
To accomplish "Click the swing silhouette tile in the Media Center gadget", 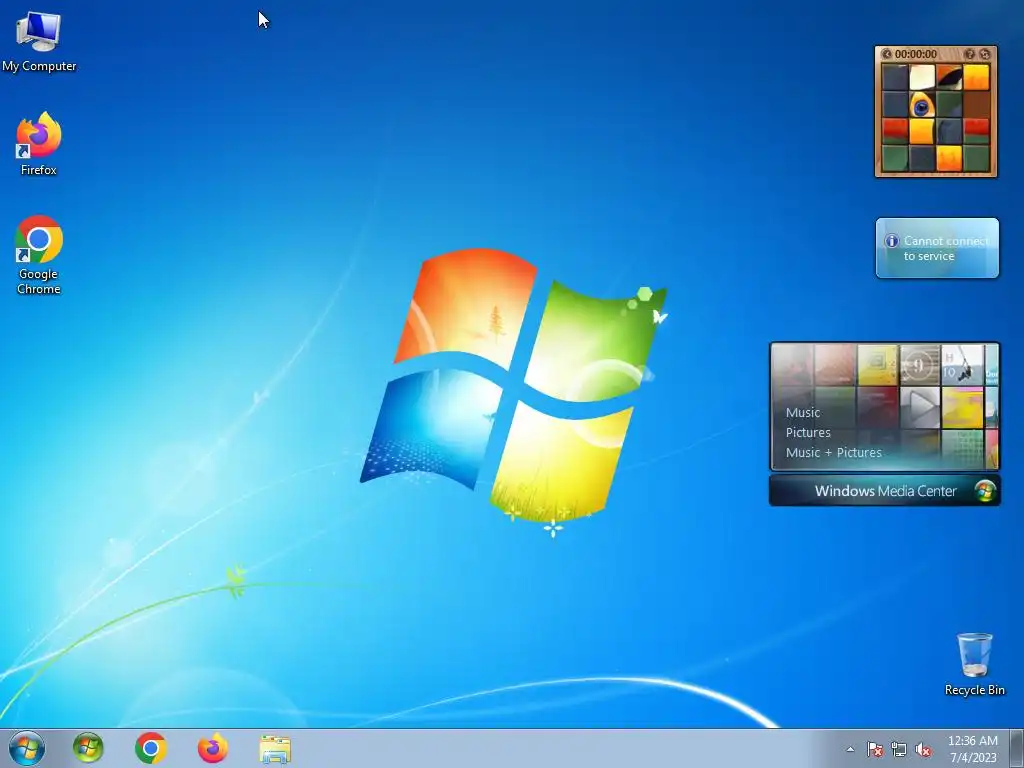I will [962, 365].
